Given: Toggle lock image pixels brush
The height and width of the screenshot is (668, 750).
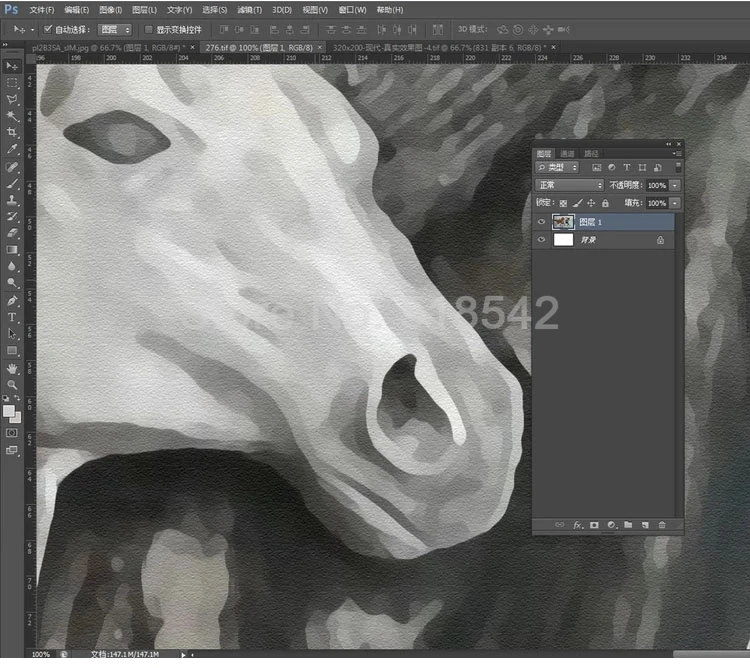Looking at the screenshot, I should [x=577, y=203].
